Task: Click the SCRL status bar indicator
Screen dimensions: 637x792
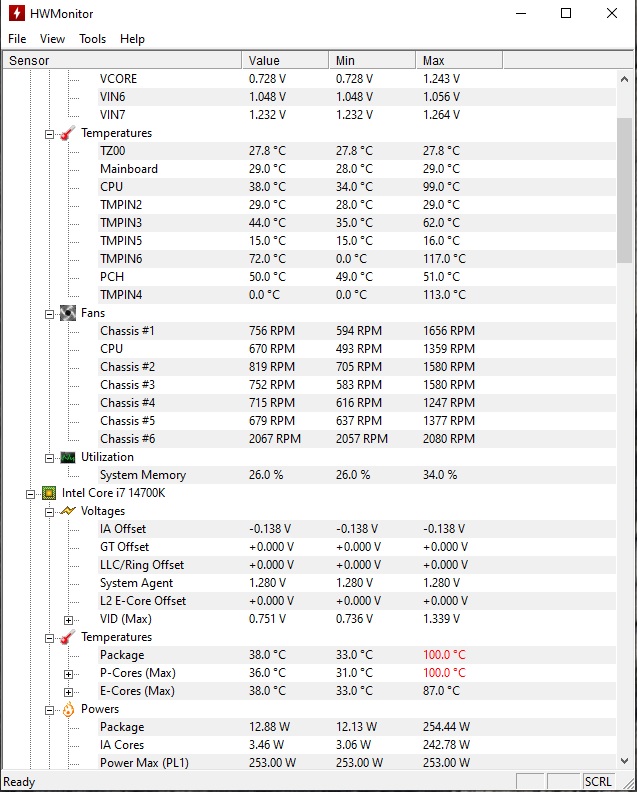Action: (598, 782)
